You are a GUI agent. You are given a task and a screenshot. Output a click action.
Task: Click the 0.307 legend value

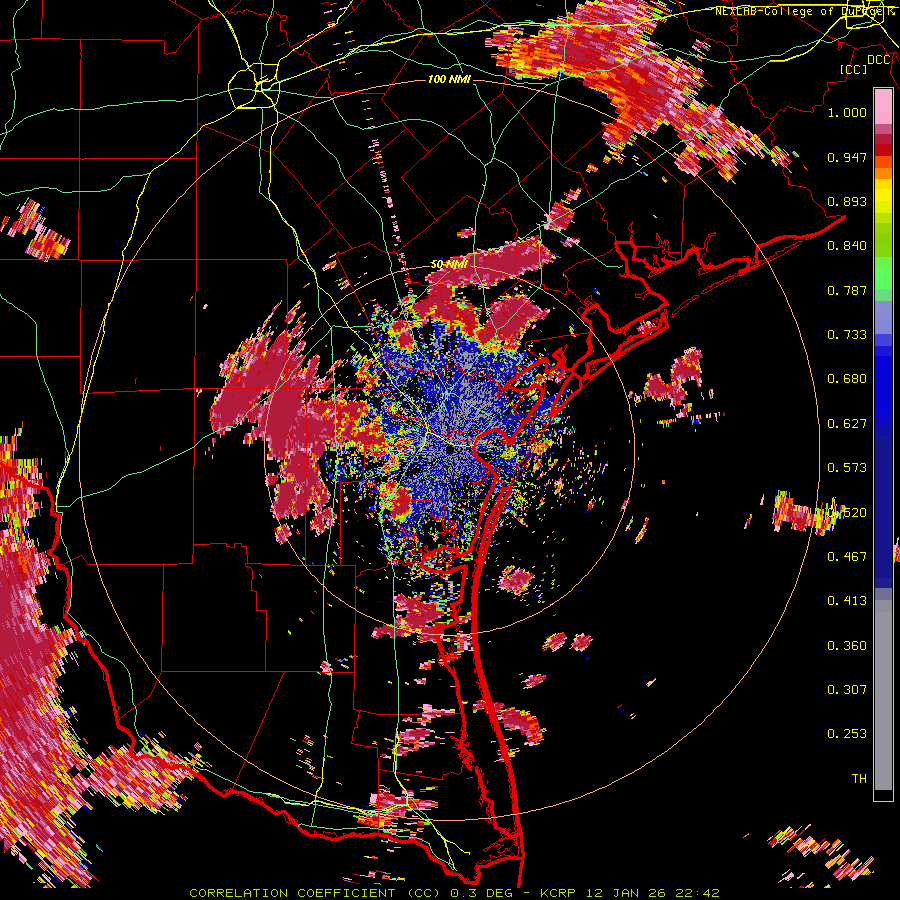tap(847, 690)
